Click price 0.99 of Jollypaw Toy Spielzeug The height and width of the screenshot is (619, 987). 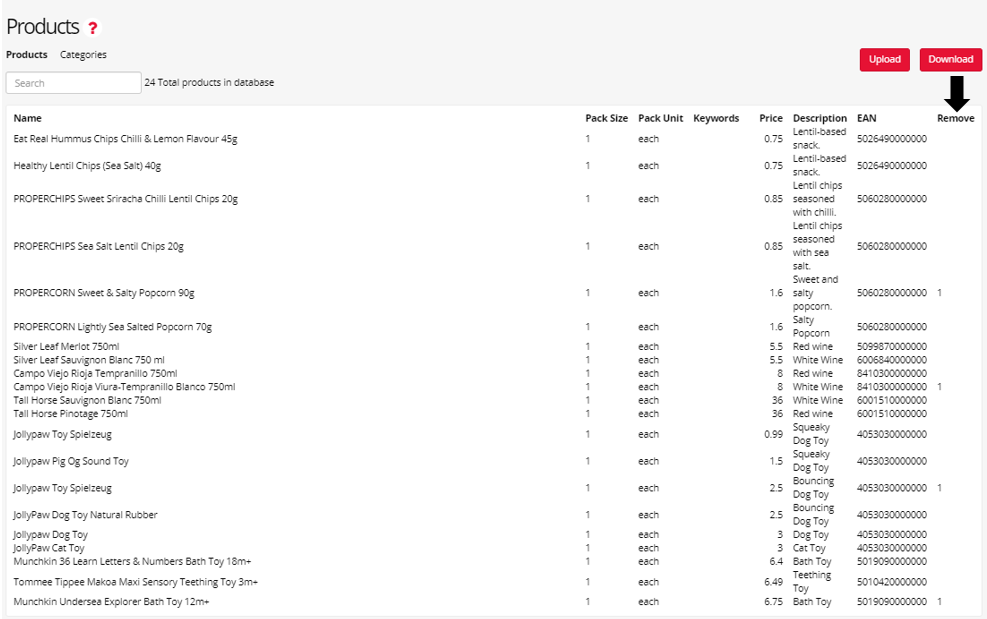[774, 434]
